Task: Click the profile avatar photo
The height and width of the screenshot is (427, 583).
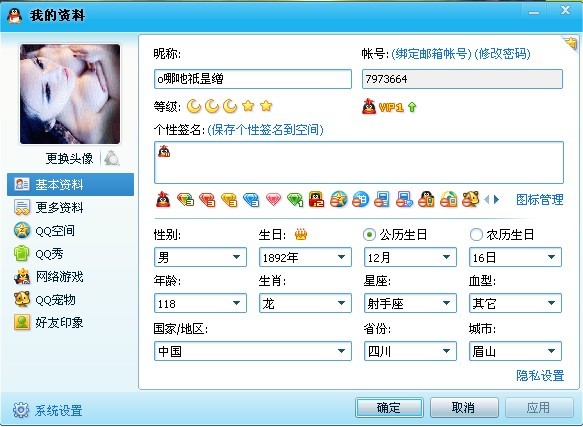Action: click(x=70, y=94)
